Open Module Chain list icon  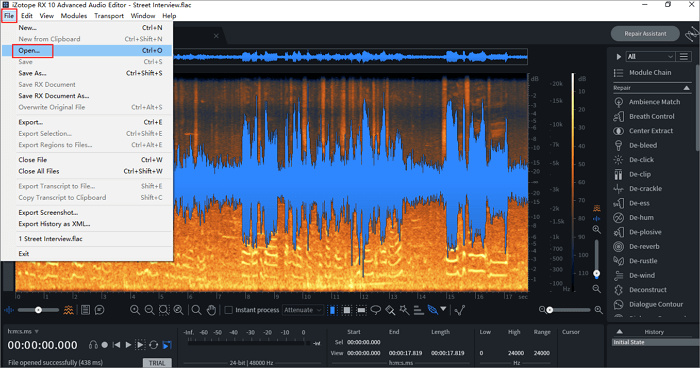click(618, 73)
